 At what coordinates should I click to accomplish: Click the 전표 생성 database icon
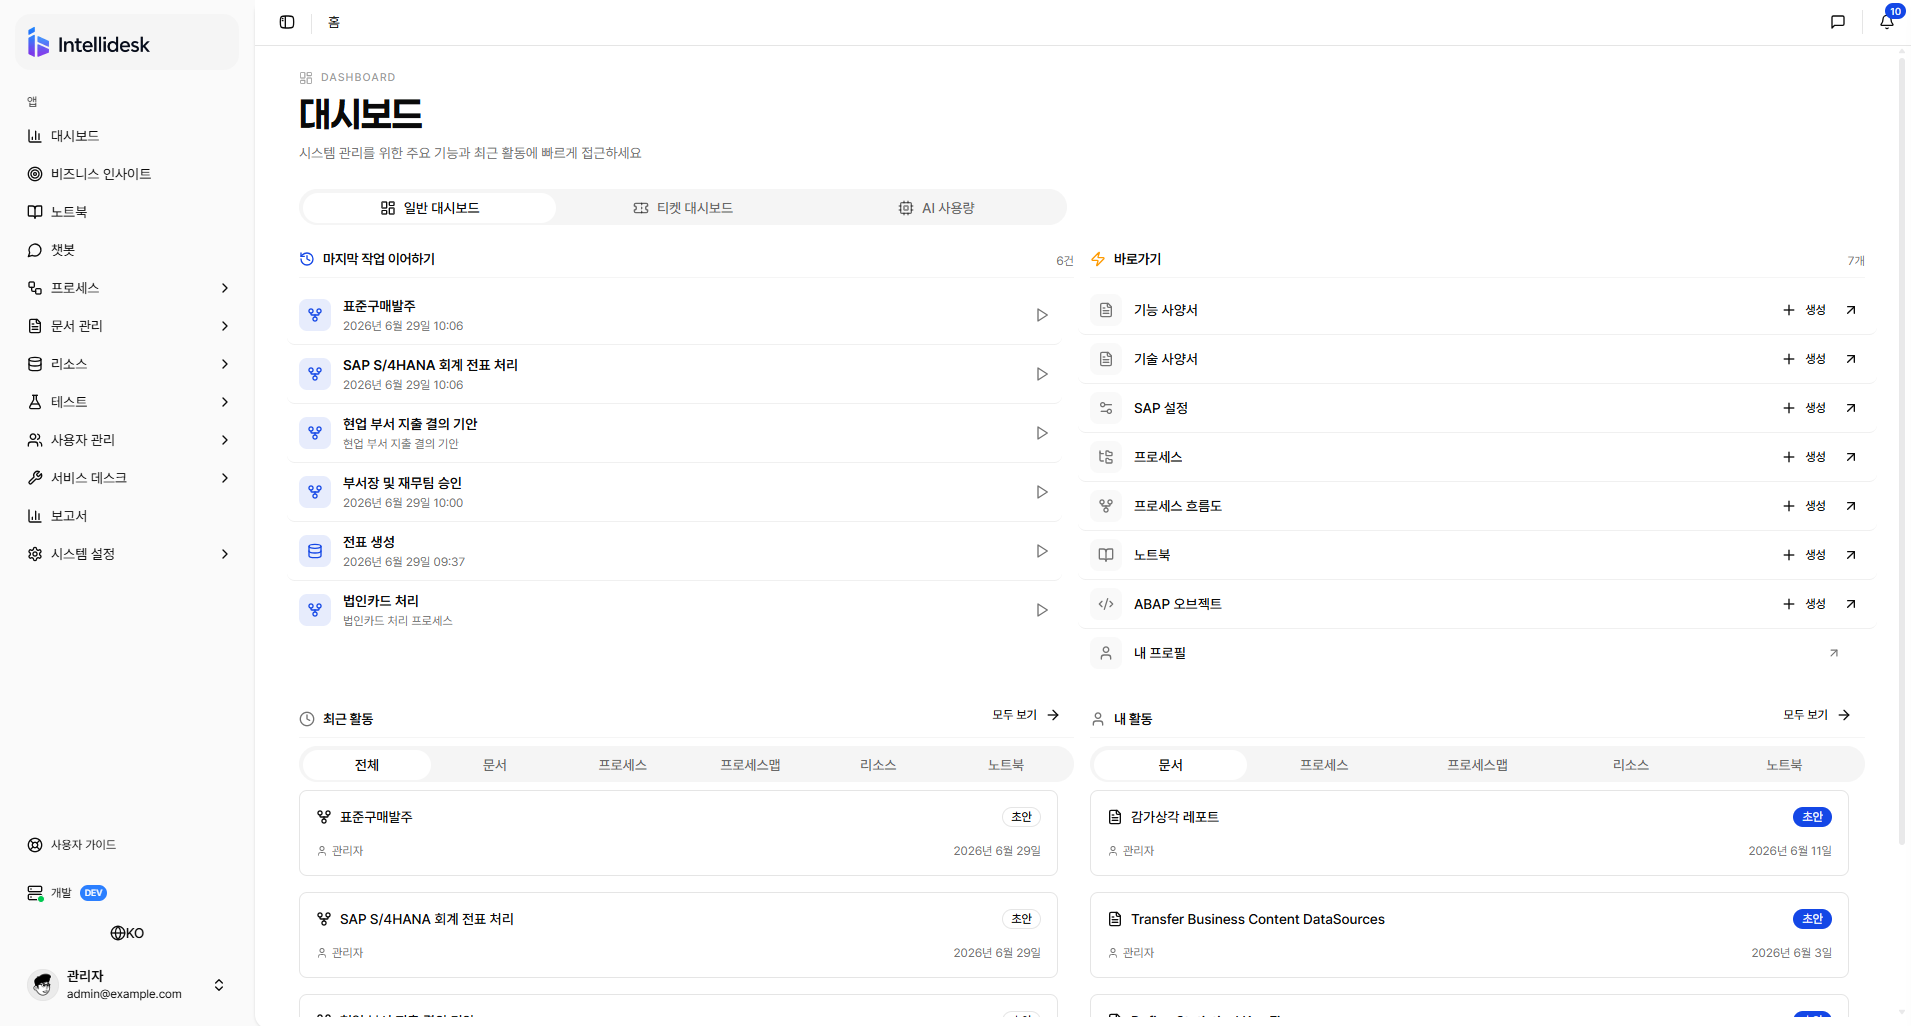click(315, 551)
